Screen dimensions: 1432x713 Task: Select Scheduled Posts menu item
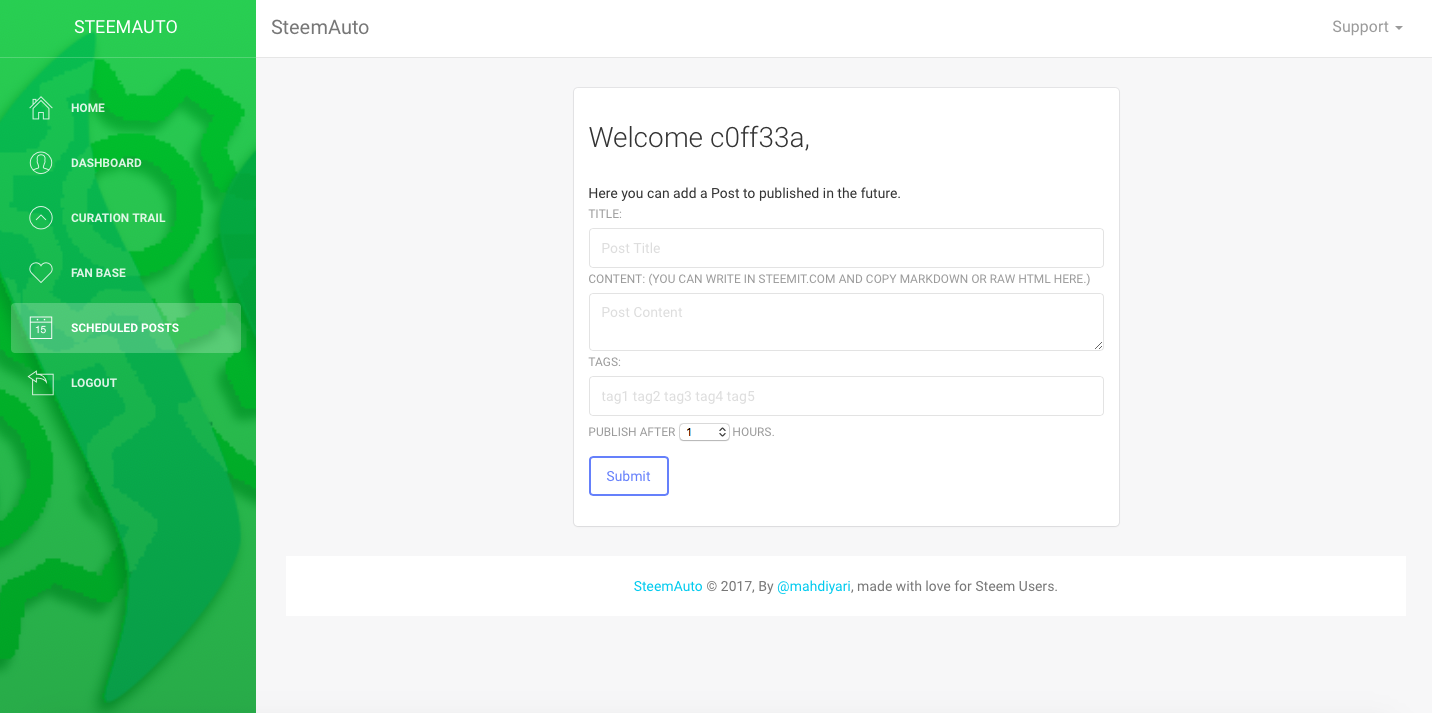click(126, 328)
